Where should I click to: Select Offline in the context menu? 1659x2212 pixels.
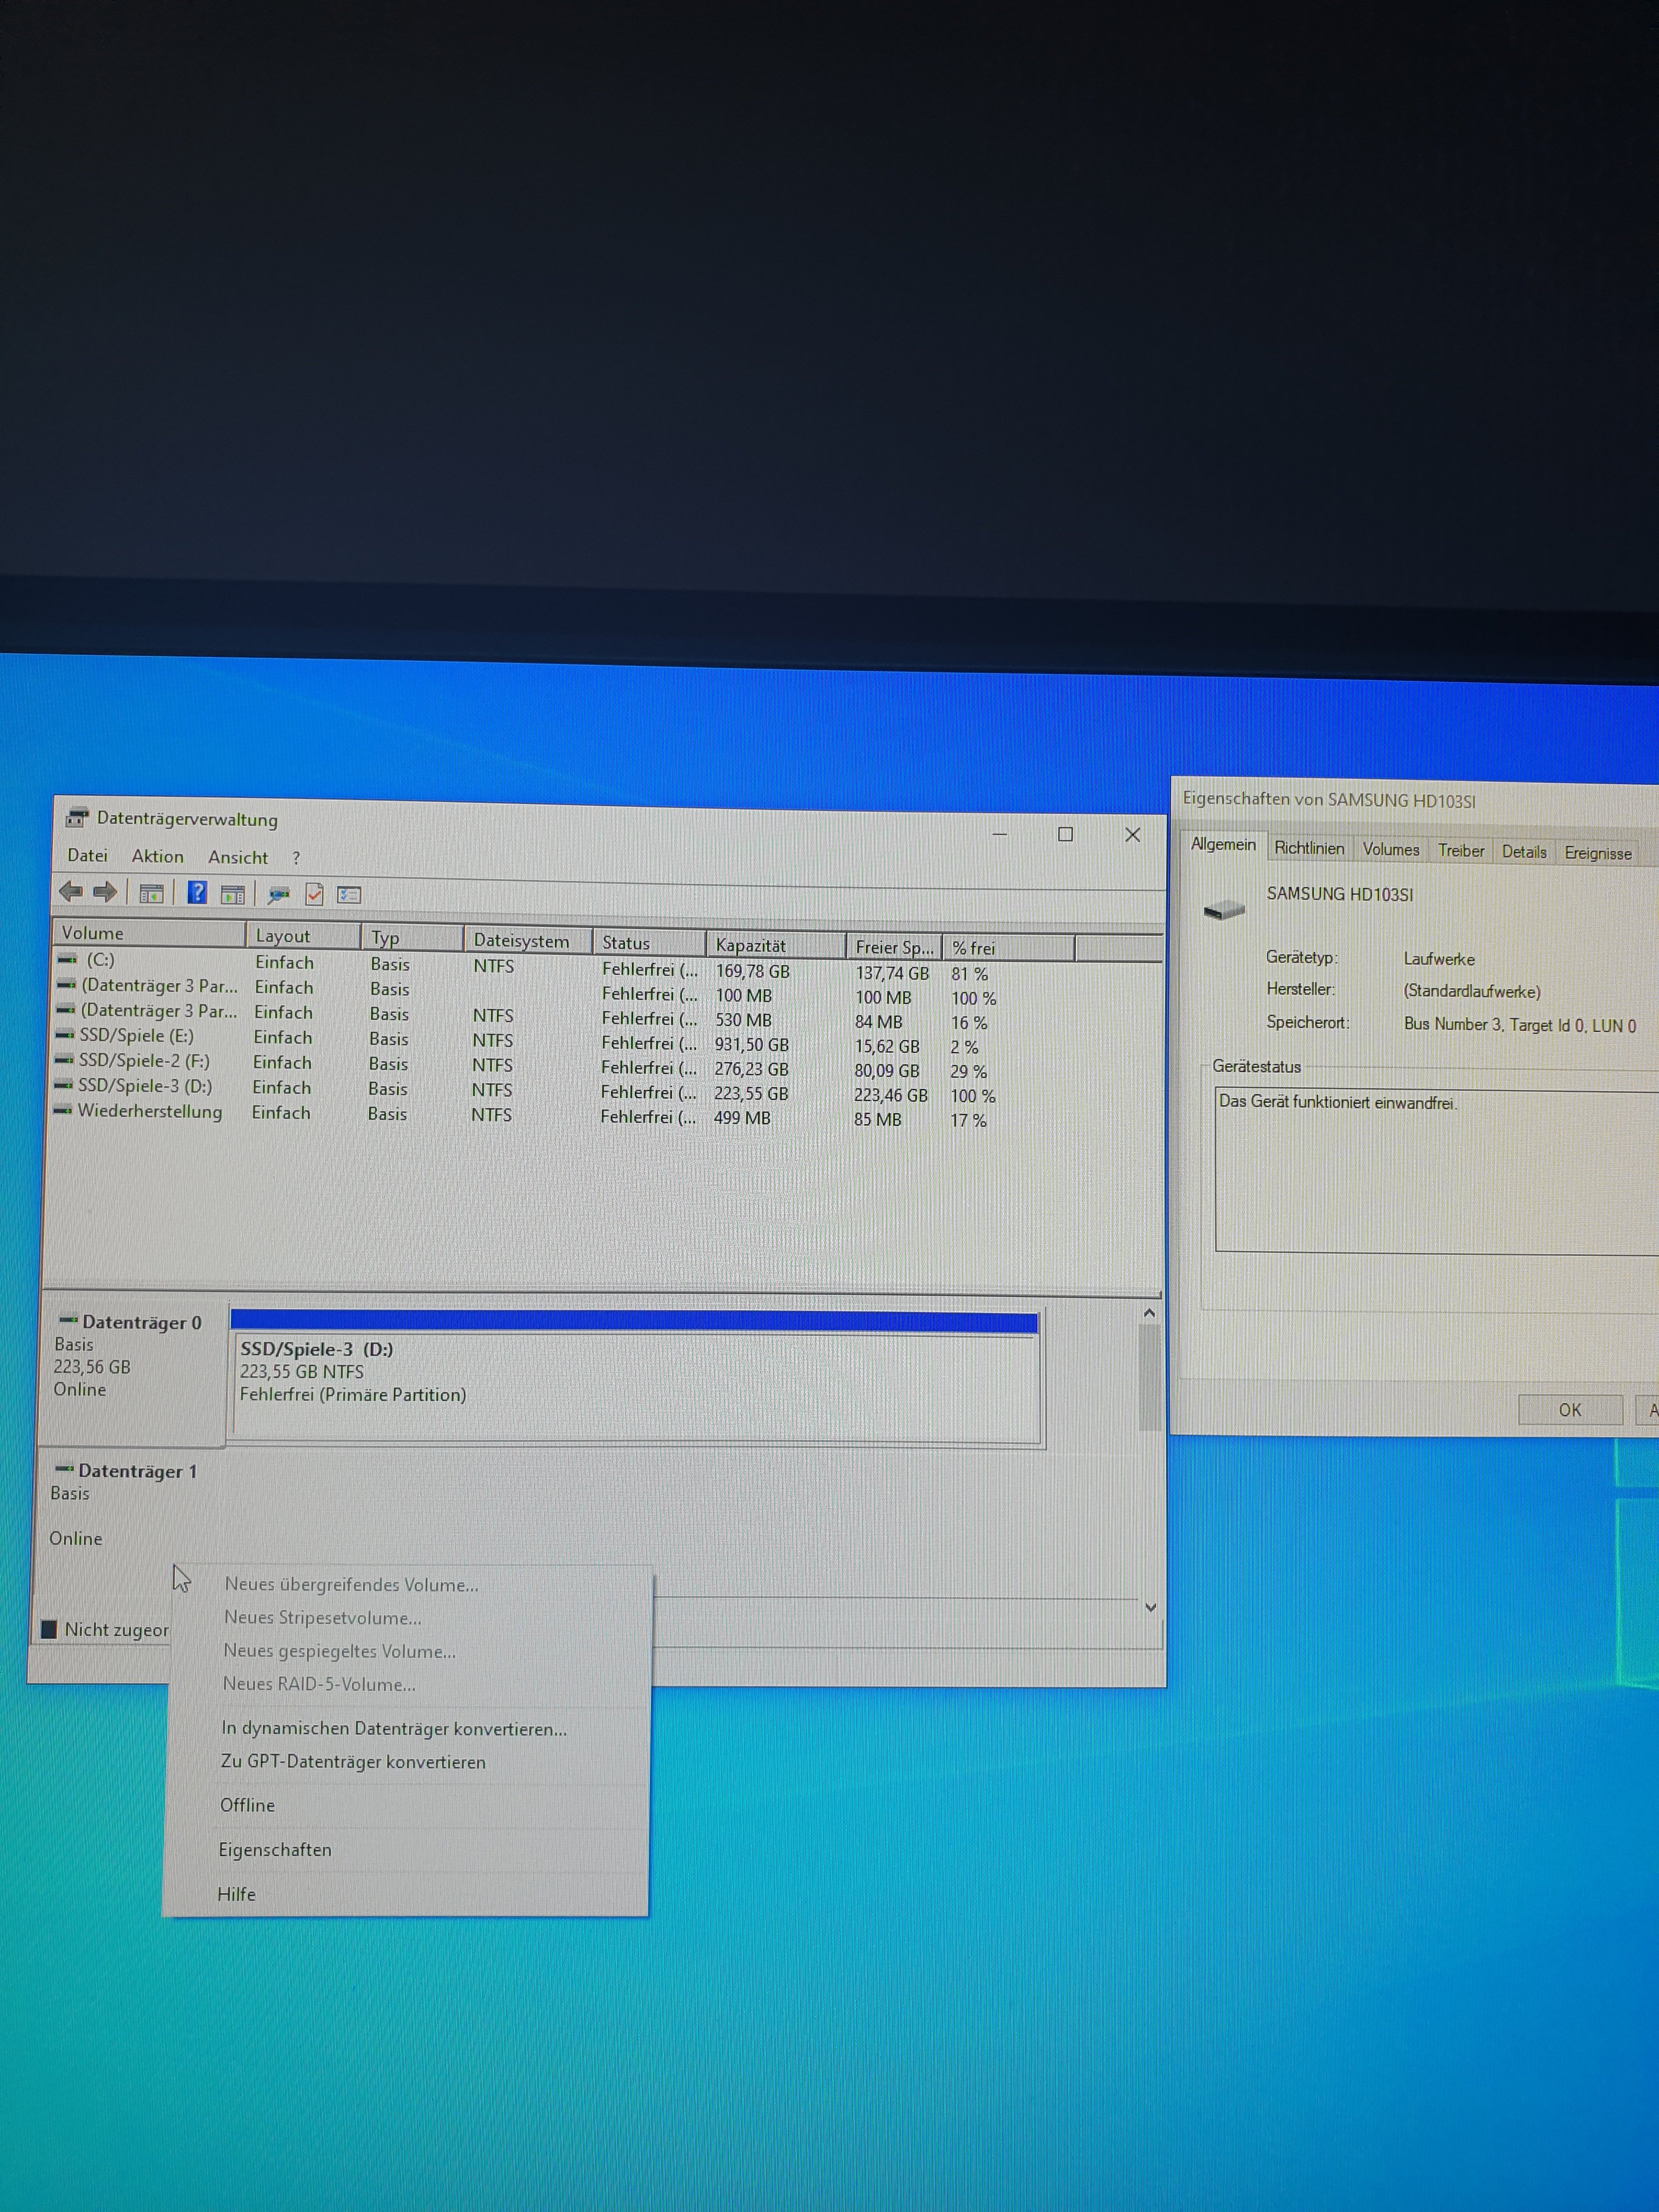pyautogui.click(x=247, y=1804)
